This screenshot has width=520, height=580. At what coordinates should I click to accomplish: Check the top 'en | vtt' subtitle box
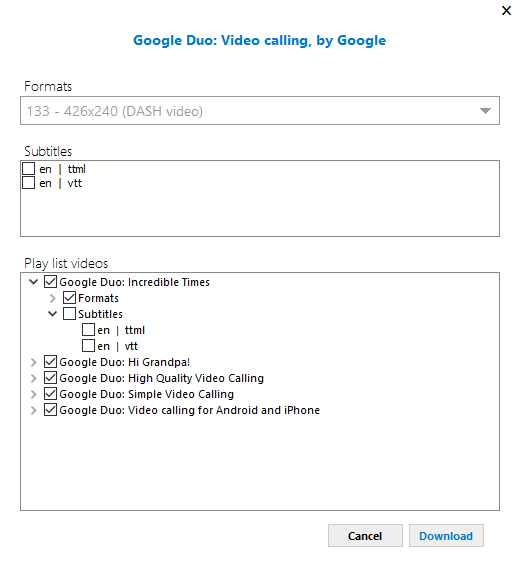pos(28,183)
